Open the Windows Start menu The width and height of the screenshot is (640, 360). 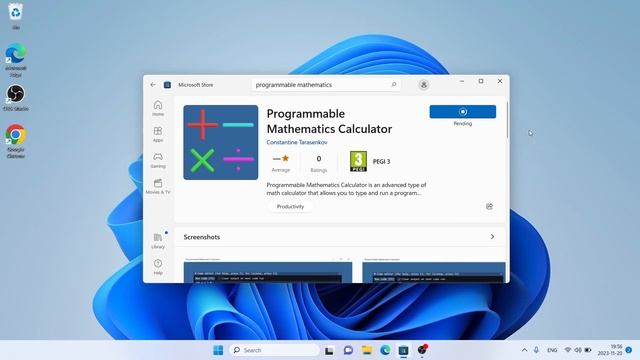pyautogui.click(x=218, y=350)
